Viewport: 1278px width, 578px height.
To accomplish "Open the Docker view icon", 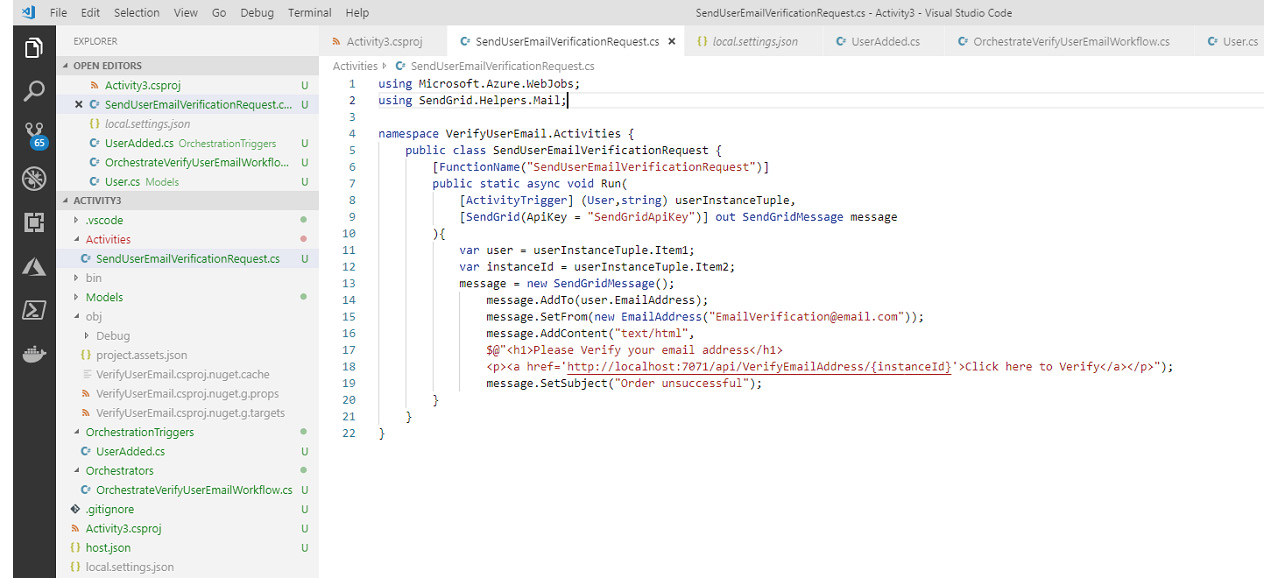I will pos(34,355).
